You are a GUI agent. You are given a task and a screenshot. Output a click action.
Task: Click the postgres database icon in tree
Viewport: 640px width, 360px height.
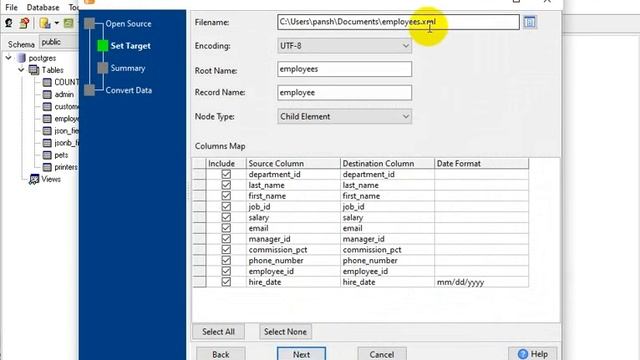[x=21, y=58]
